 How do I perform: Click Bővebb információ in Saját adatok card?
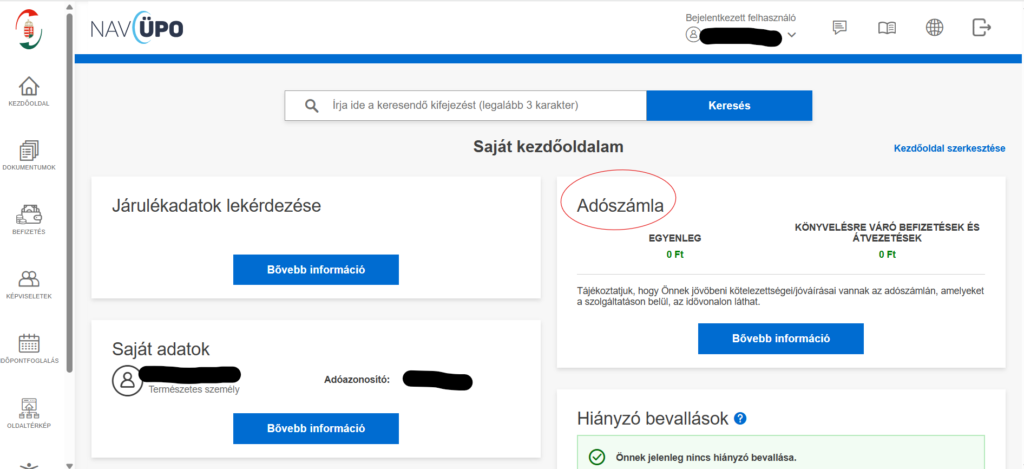315,429
